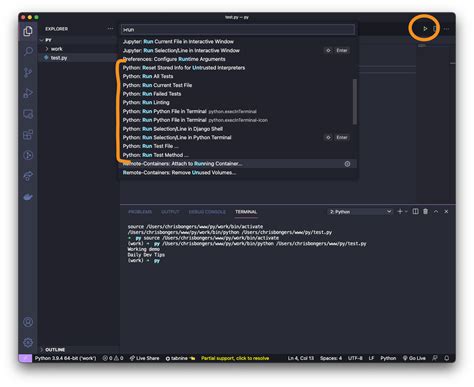Switch to the OUTPUT panel tab

tap(170, 212)
